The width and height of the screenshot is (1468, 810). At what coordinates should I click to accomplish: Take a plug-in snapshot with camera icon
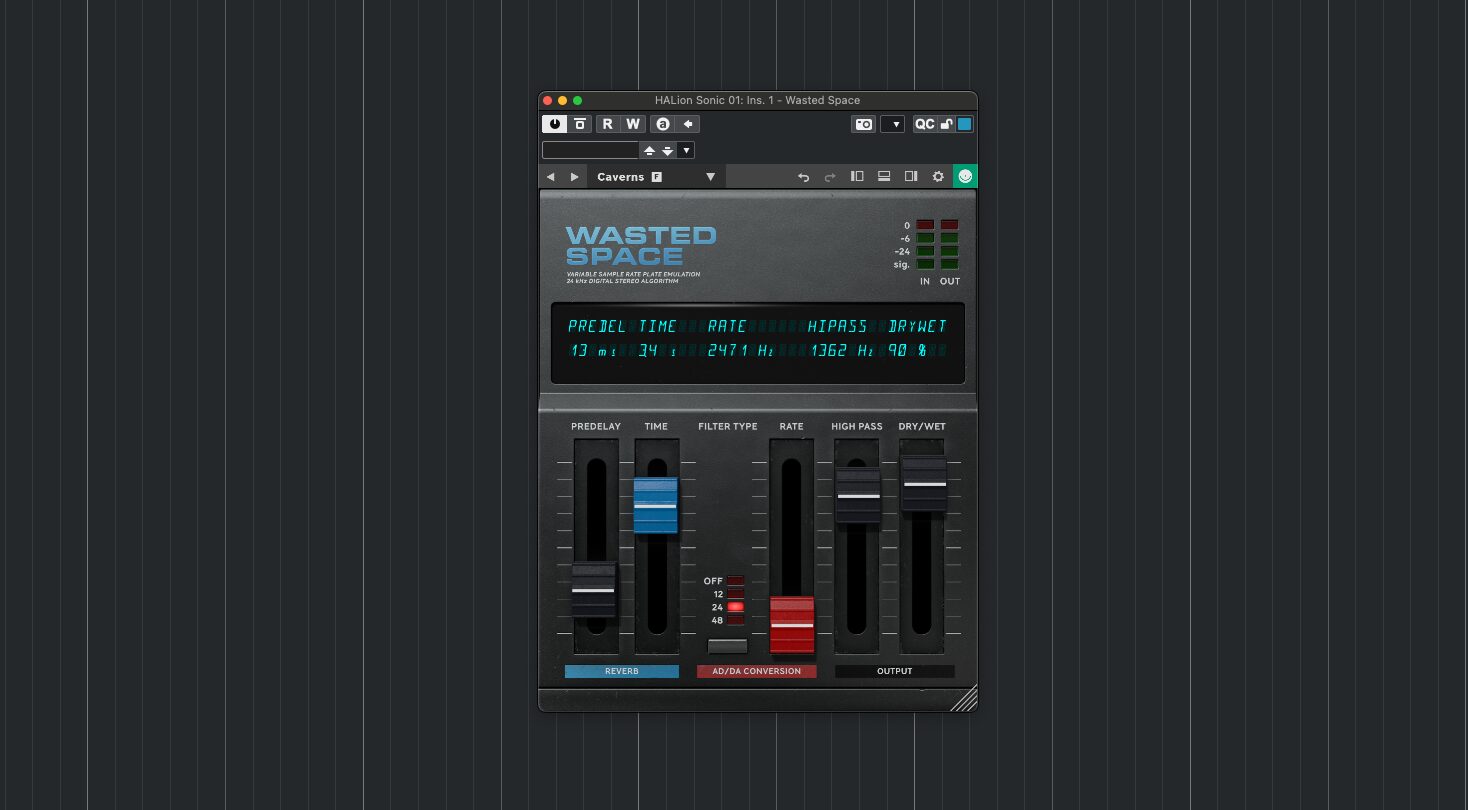pyautogui.click(x=864, y=124)
